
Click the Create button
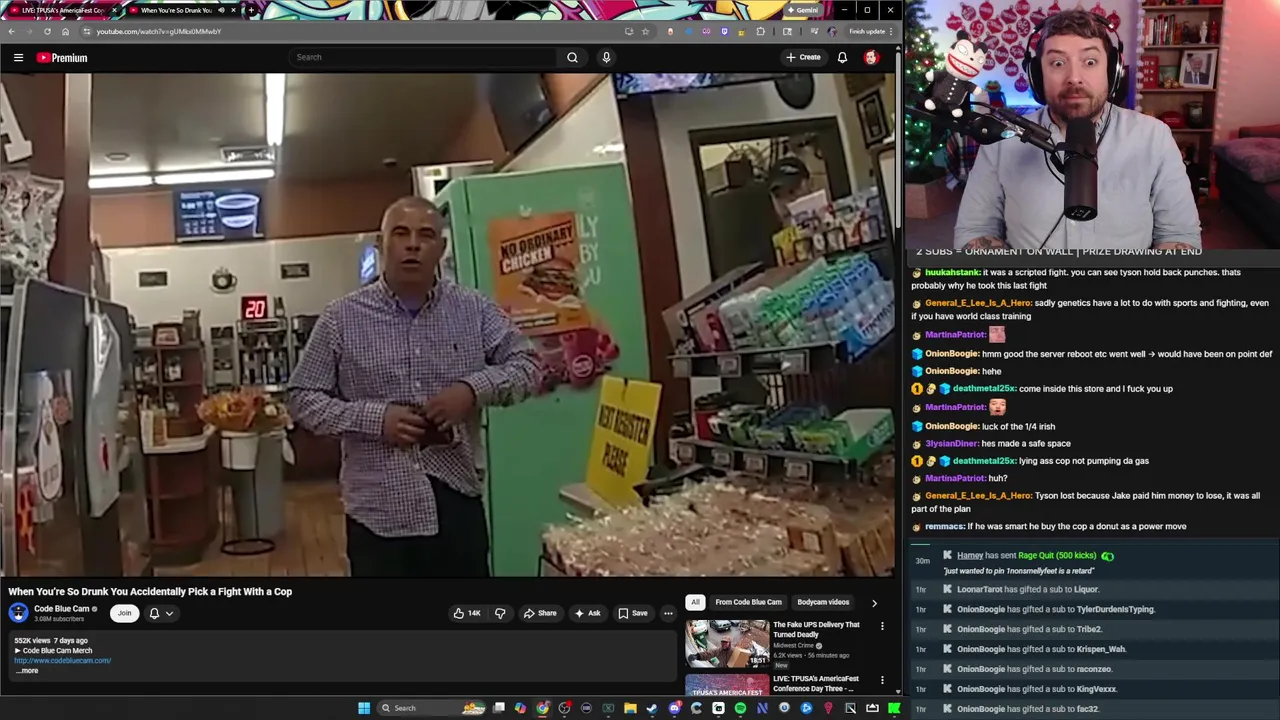click(803, 57)
